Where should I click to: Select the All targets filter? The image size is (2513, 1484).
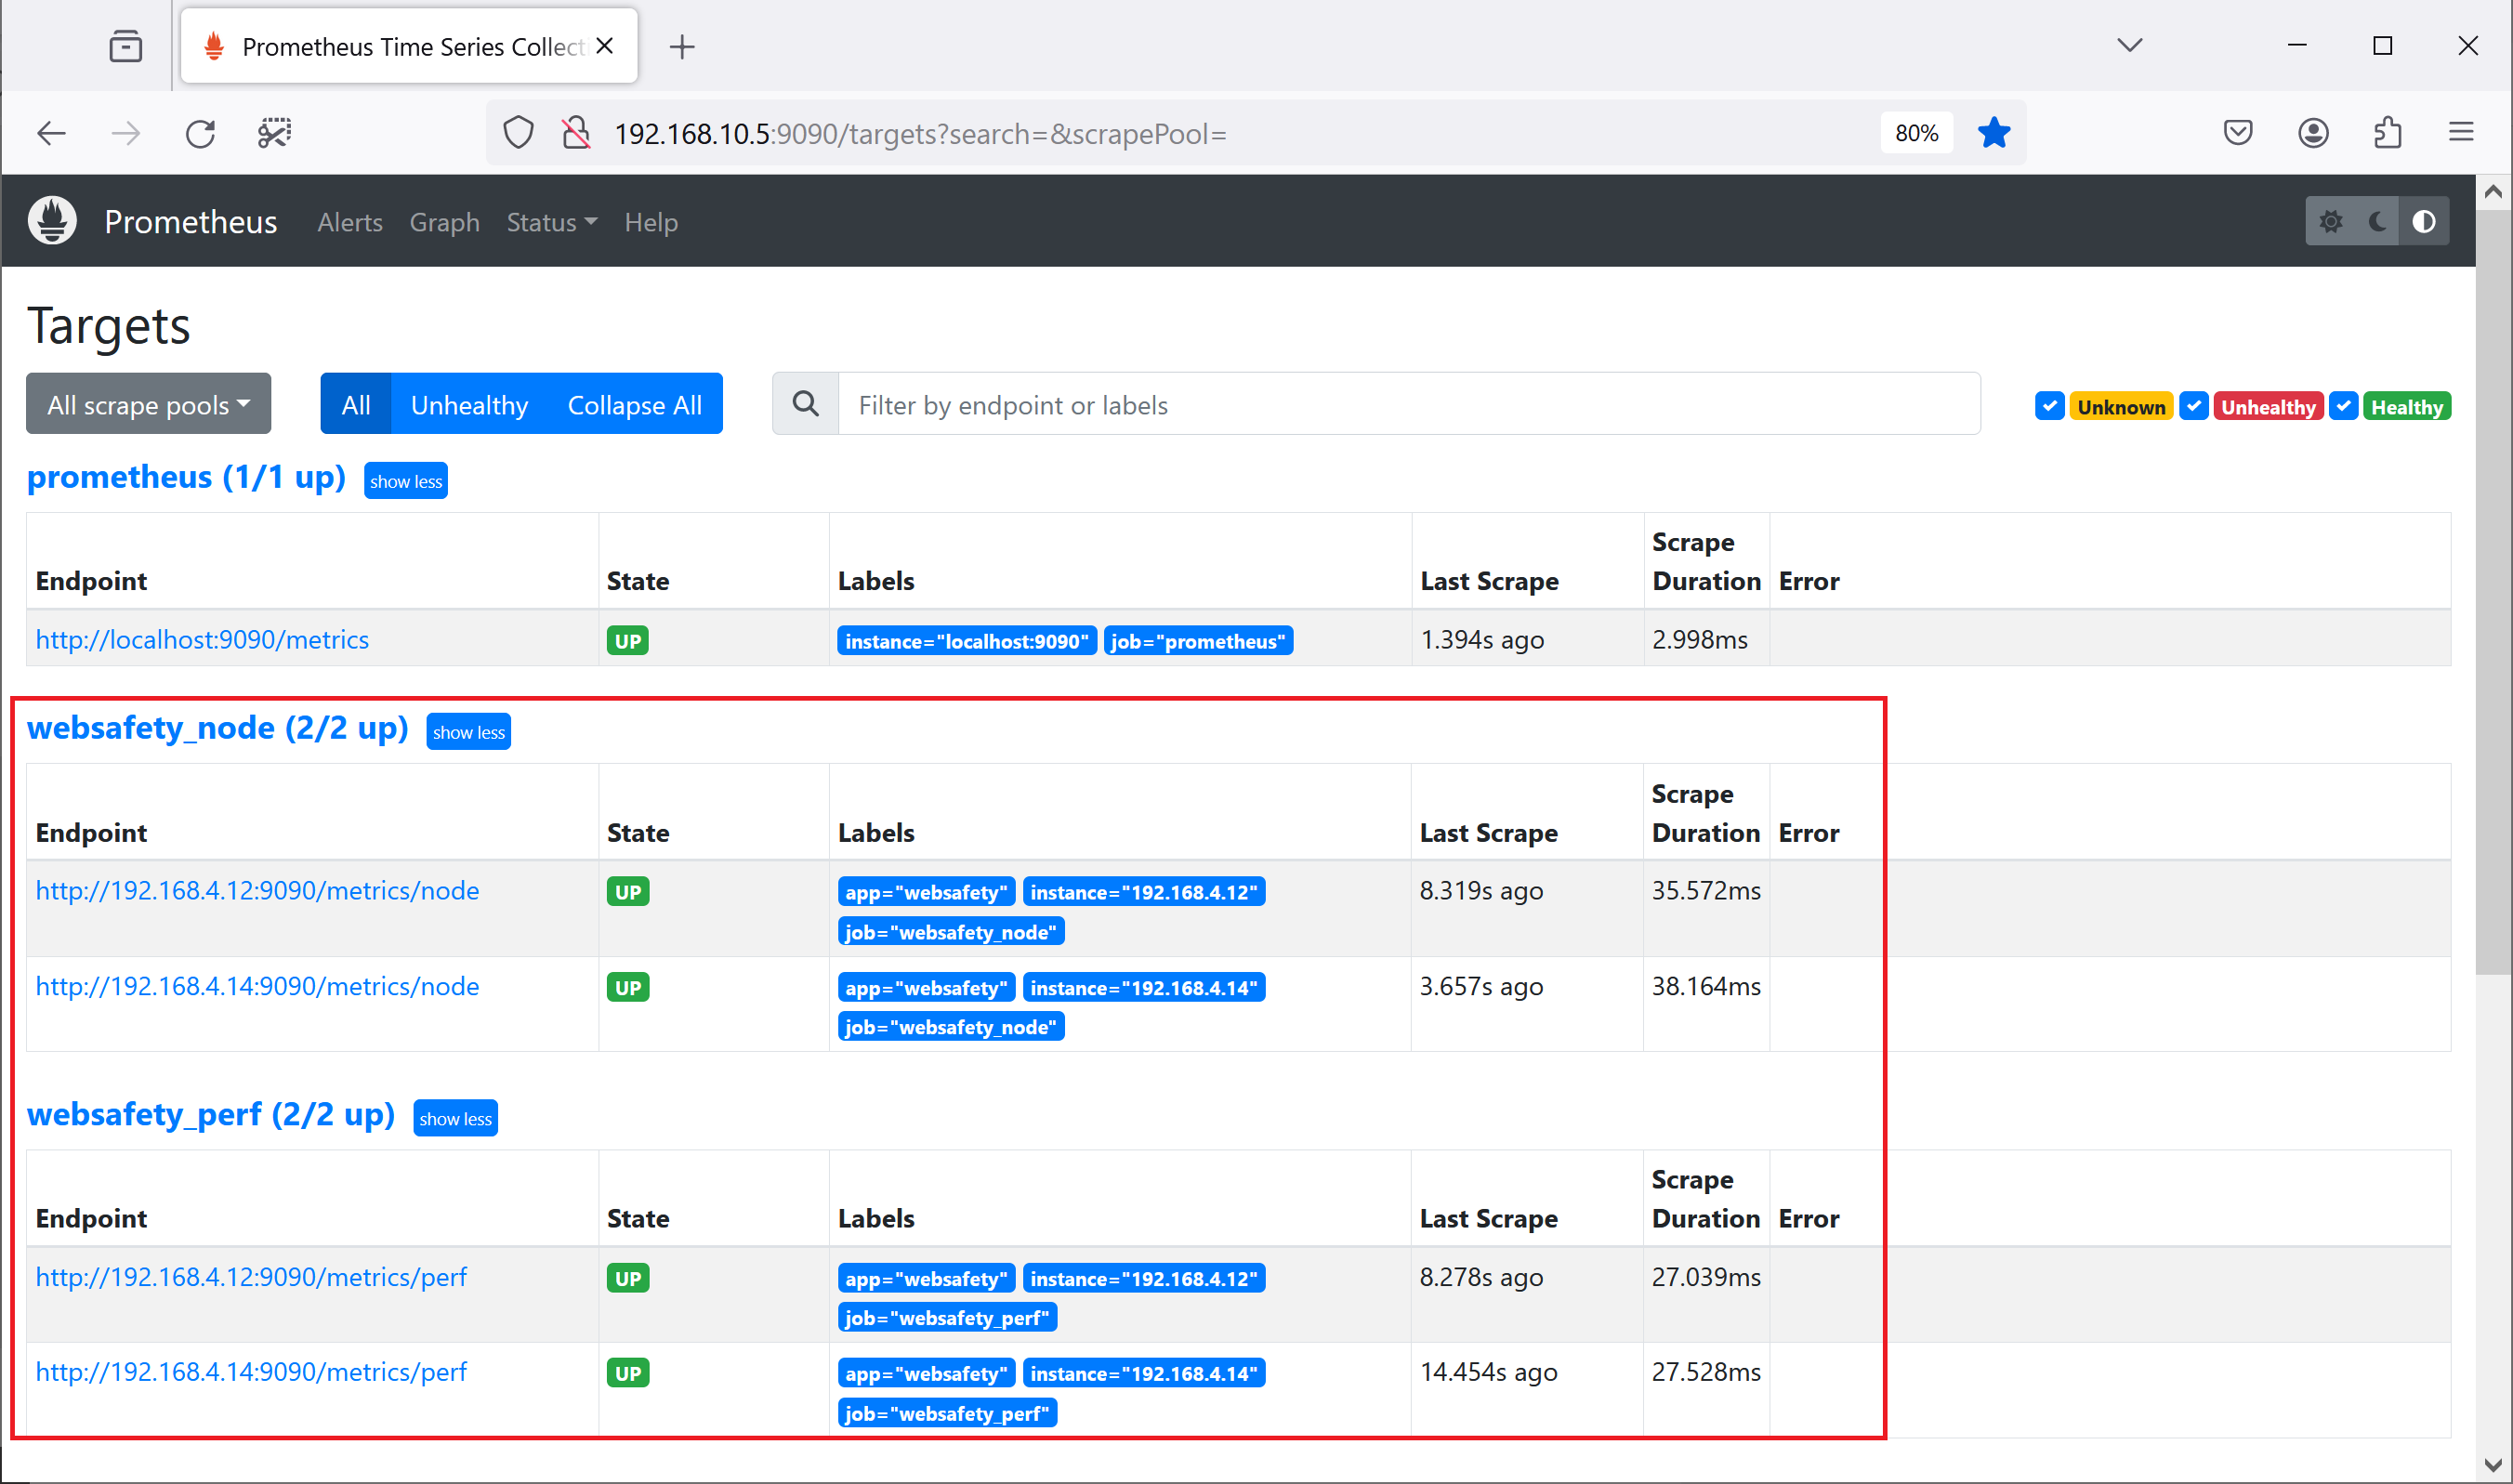(x=355, y=404)
